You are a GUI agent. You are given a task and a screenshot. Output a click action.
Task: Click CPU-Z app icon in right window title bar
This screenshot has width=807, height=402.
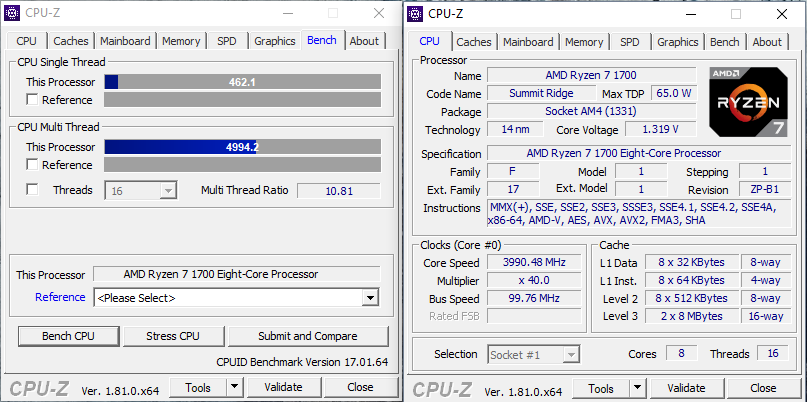(x=415, y=14)
